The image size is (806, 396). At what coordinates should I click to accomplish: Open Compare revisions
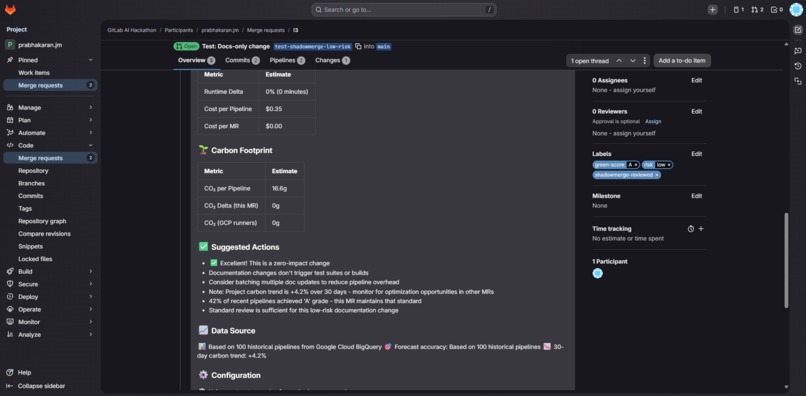pos(49,233)
